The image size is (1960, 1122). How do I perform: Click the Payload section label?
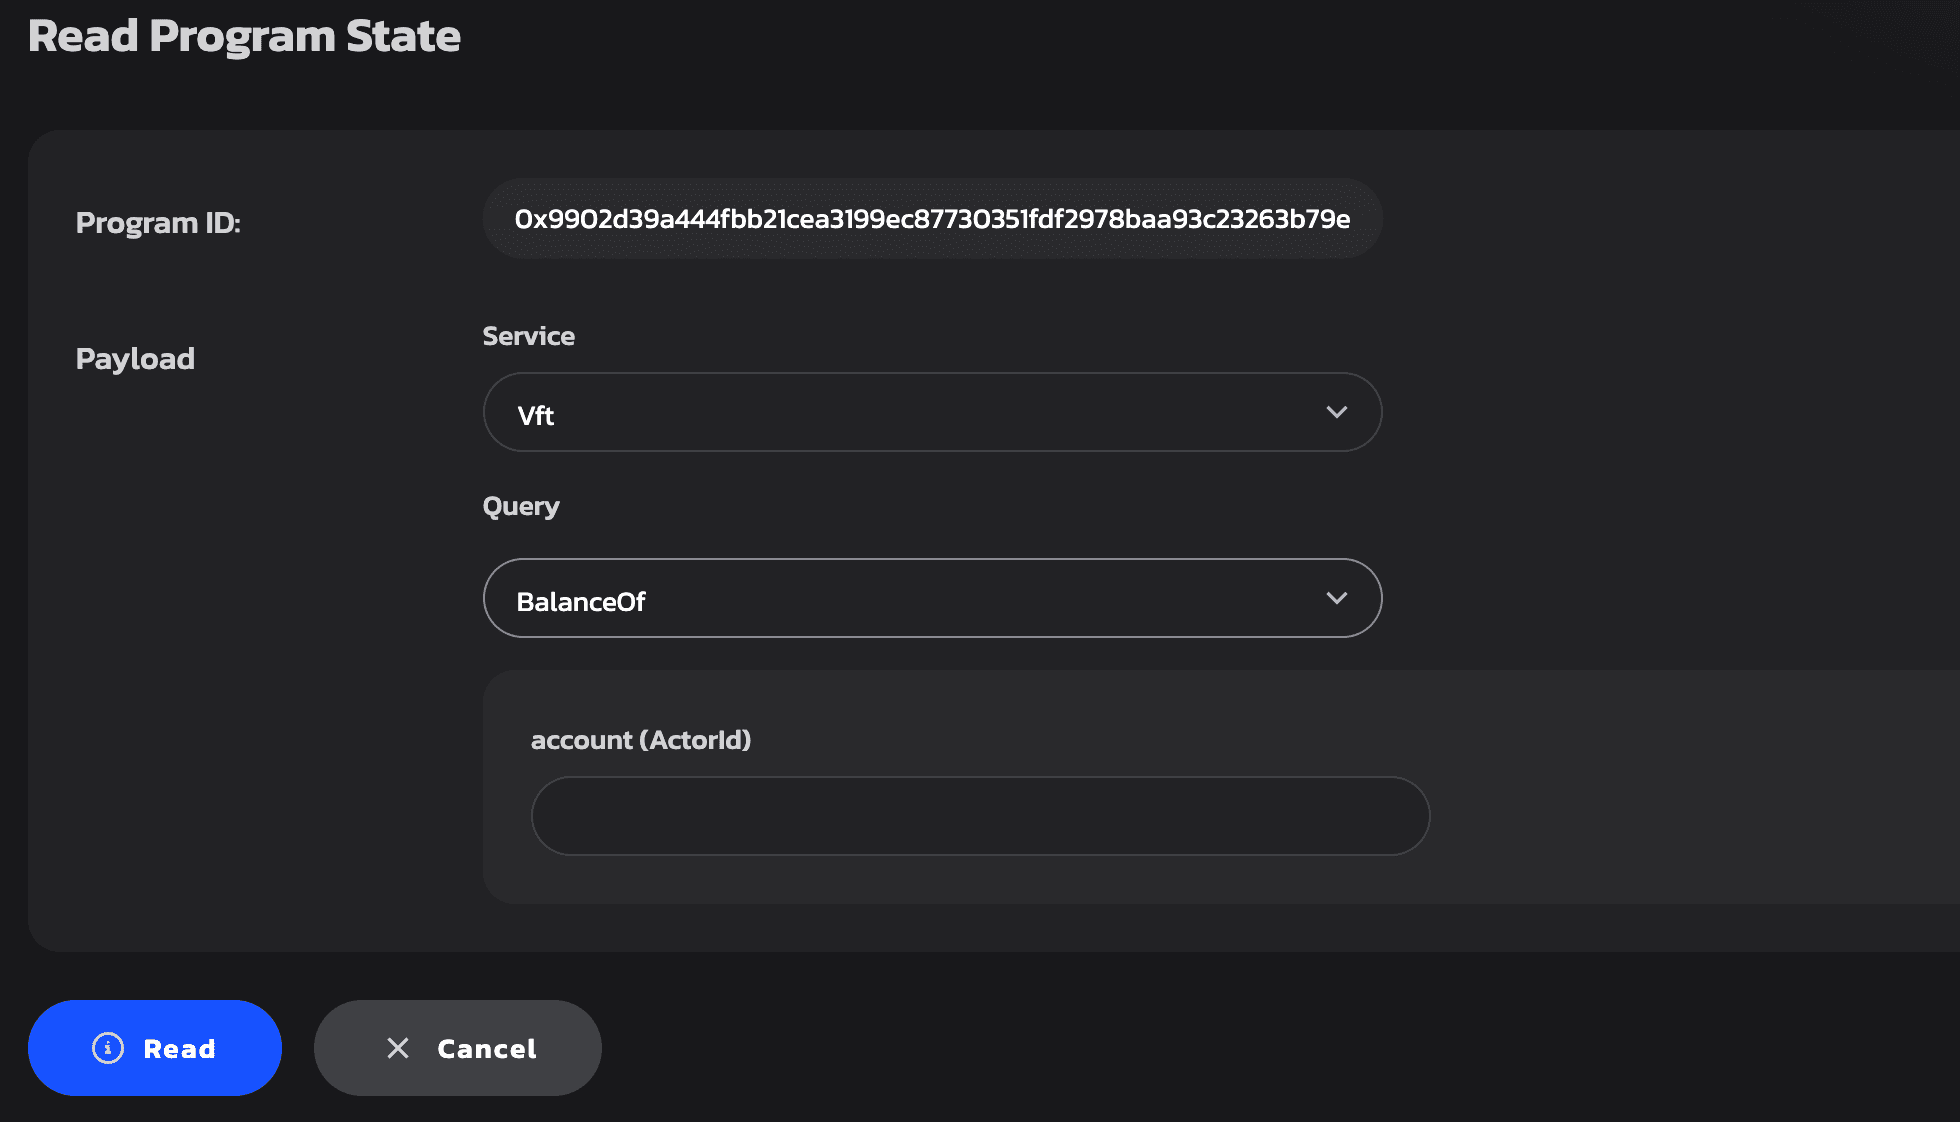[x=135, y=358]
